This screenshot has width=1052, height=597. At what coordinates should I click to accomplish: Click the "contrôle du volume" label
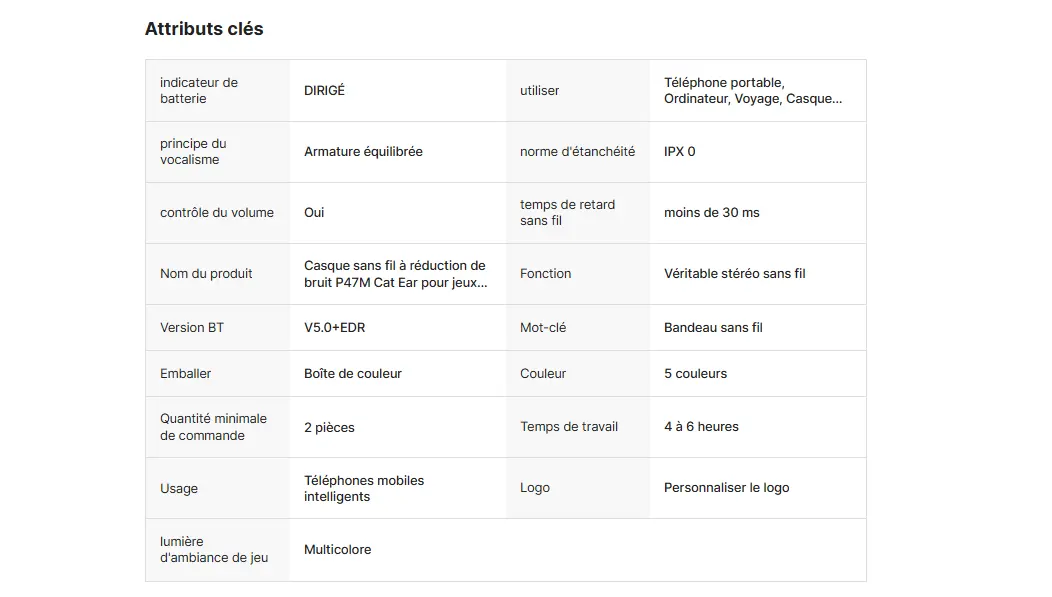pos(217,213)
